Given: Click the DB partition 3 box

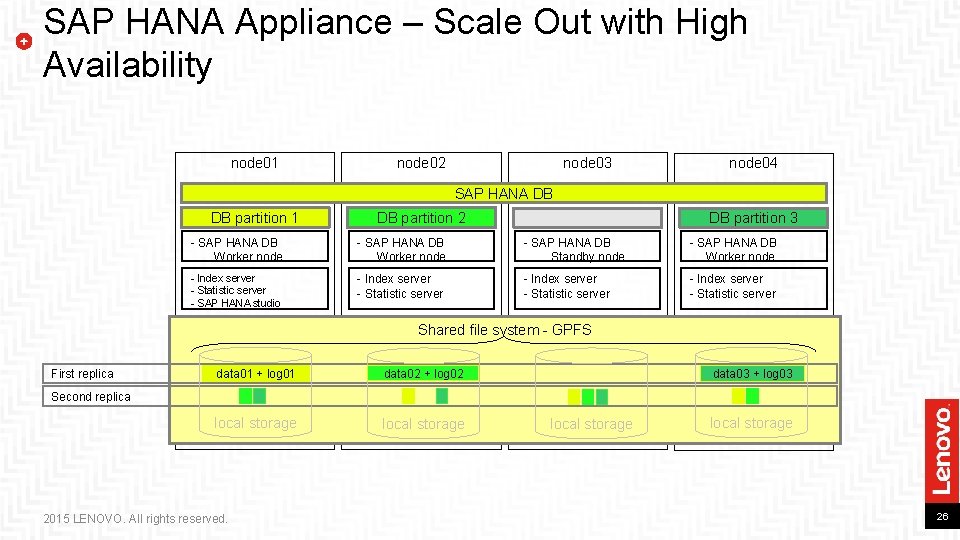Looking at the screenshot, I should pyautogui.click(x=754, y=217).
